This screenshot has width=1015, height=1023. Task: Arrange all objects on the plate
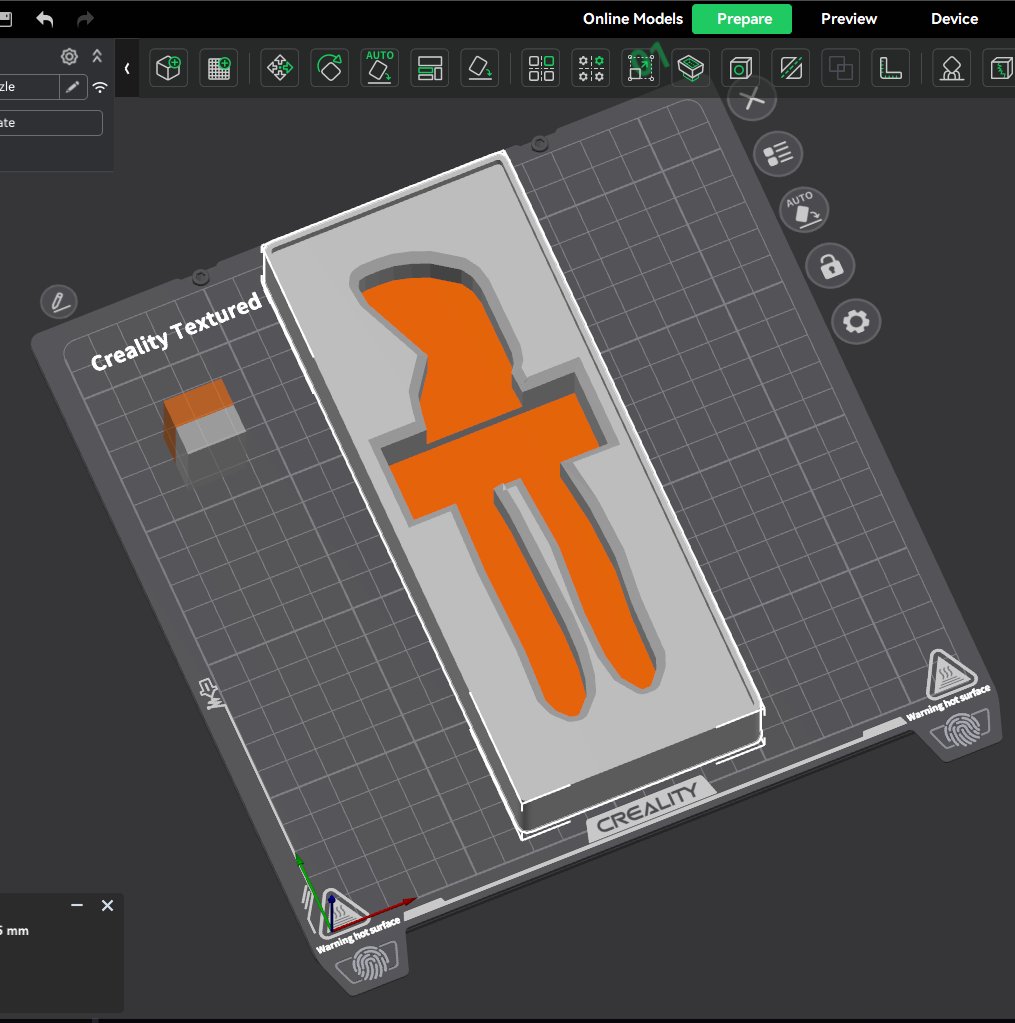[429, 68]
